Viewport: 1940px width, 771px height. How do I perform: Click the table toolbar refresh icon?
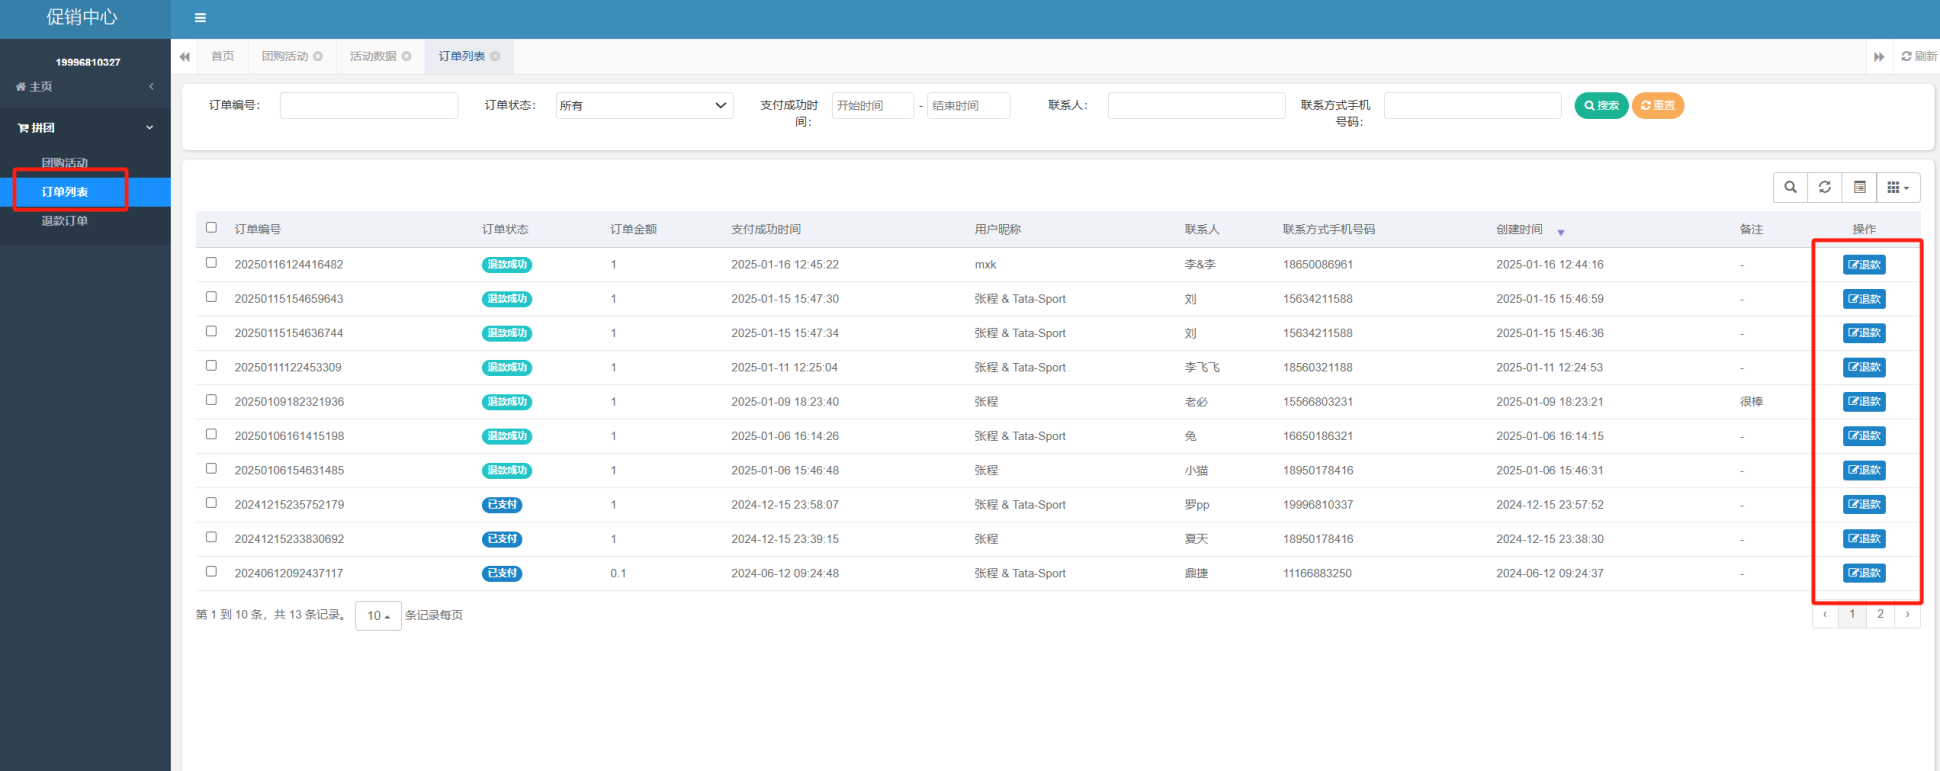click(1824, 187)
